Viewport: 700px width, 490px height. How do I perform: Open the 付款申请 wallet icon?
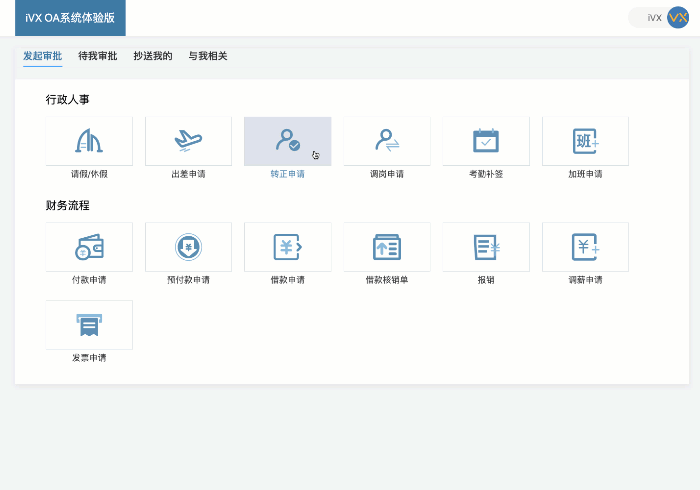(89, 247)
